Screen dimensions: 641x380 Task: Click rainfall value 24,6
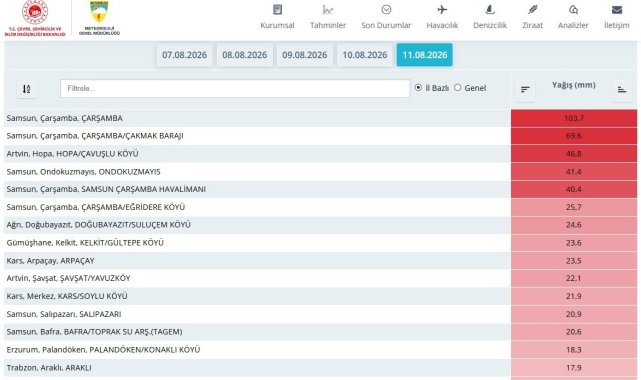(x=574, y=225)
